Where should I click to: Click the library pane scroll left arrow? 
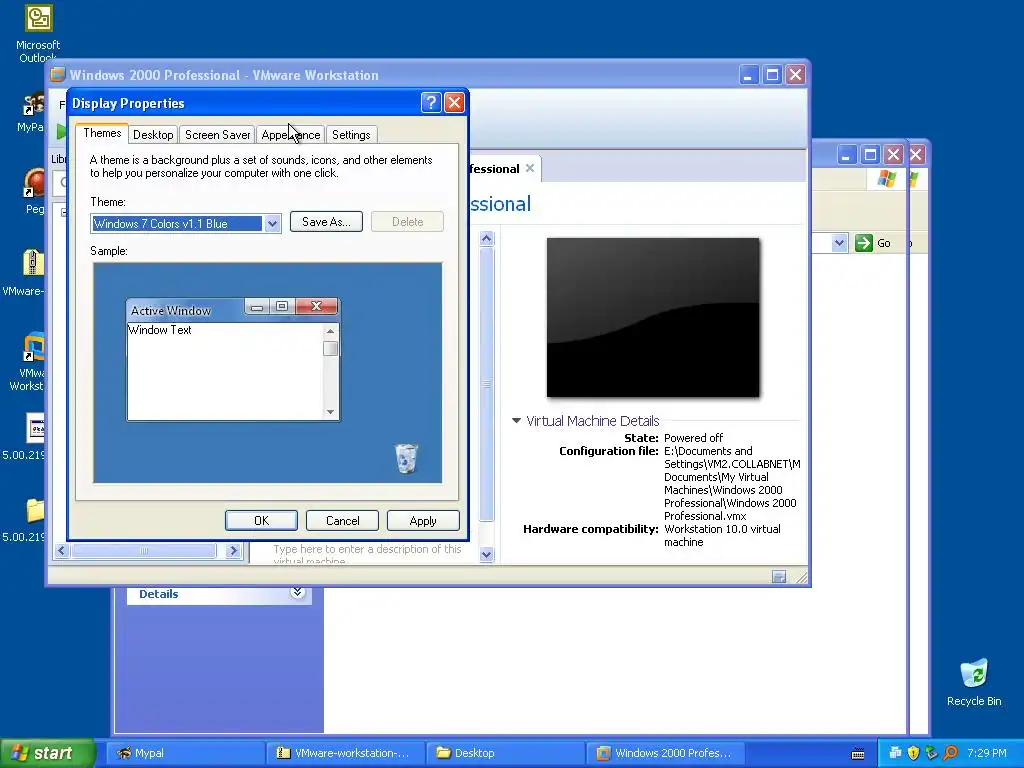tap(62, 551)
